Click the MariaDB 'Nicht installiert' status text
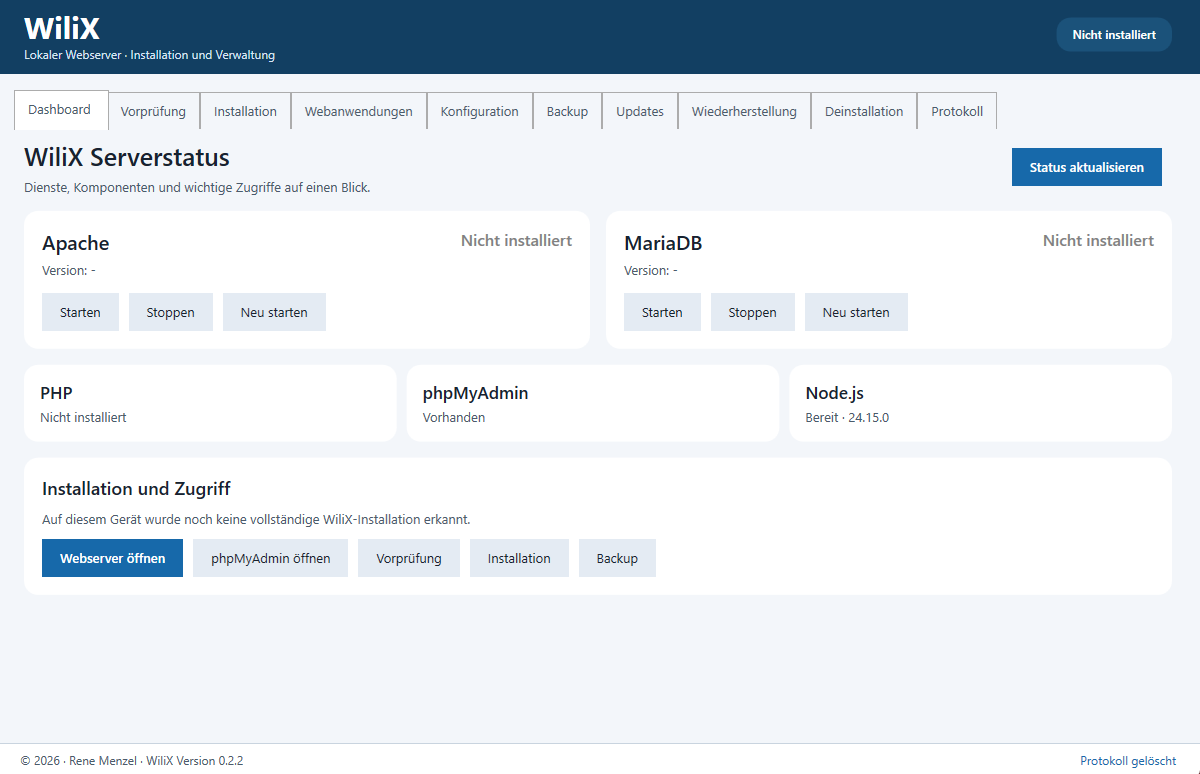 [1098, 240]
